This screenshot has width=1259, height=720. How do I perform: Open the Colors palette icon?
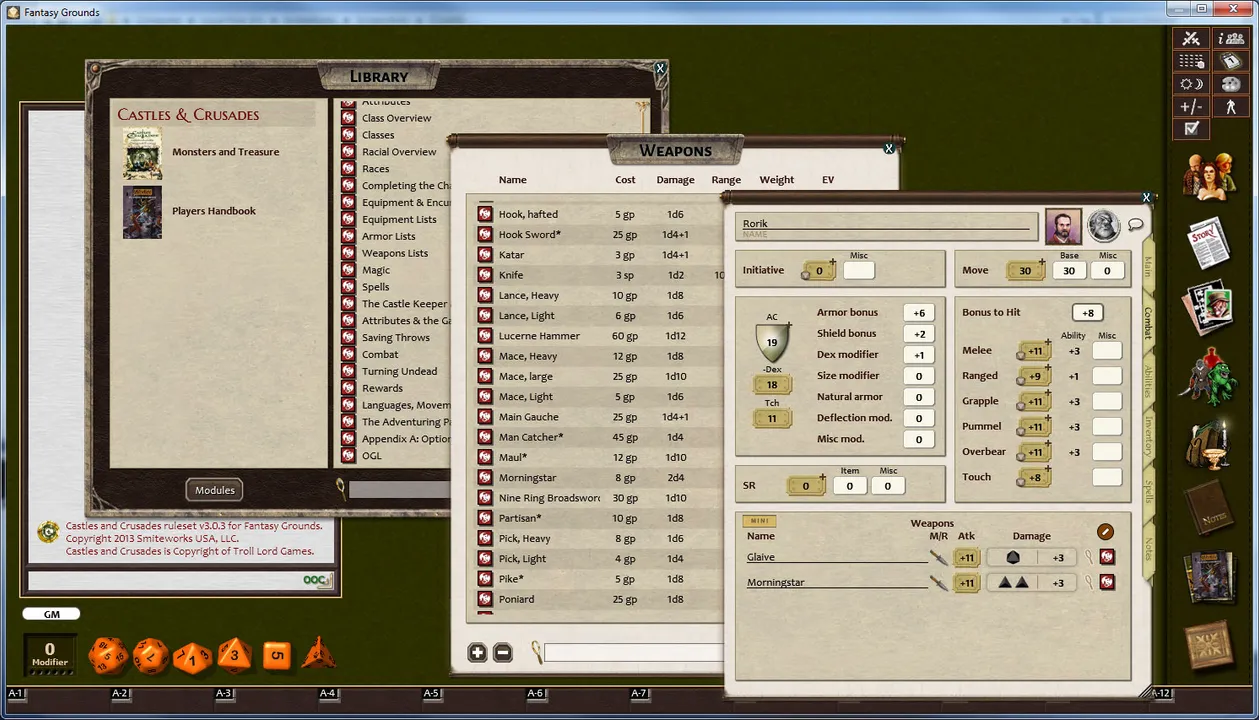click(1229, 85)
